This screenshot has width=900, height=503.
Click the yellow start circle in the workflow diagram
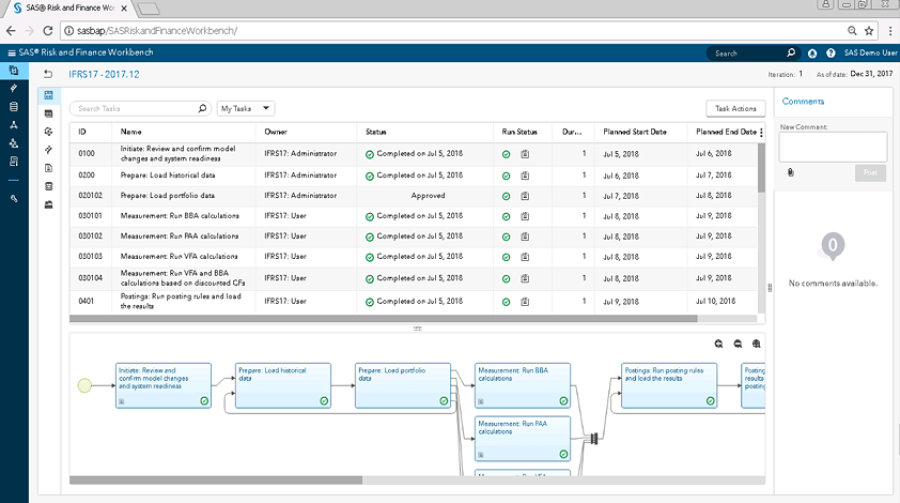click(x=84, y=386)
